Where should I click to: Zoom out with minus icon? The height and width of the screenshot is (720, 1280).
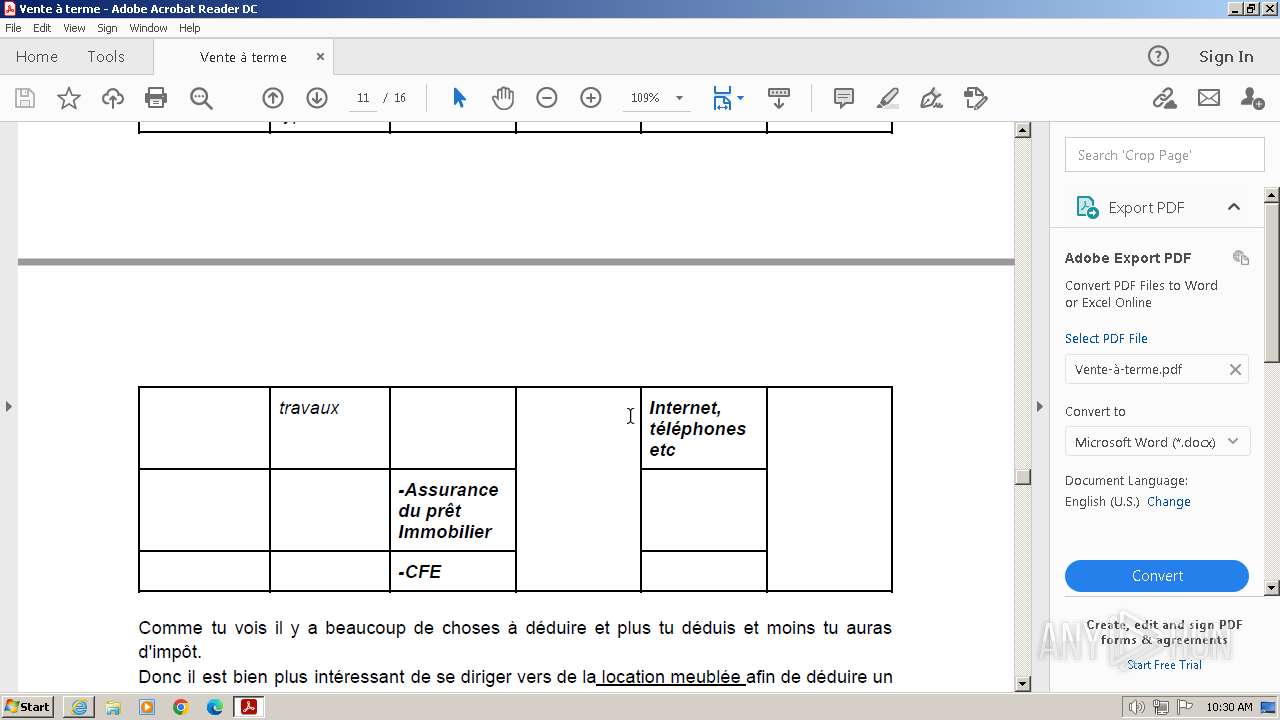pos(546,98)
